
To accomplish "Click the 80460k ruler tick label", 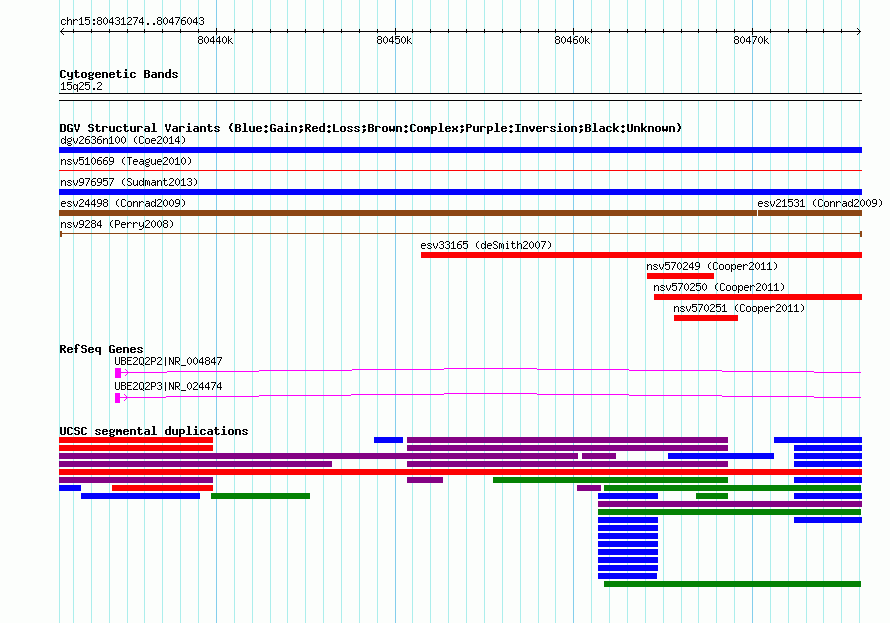I will [x=572, y=40].
